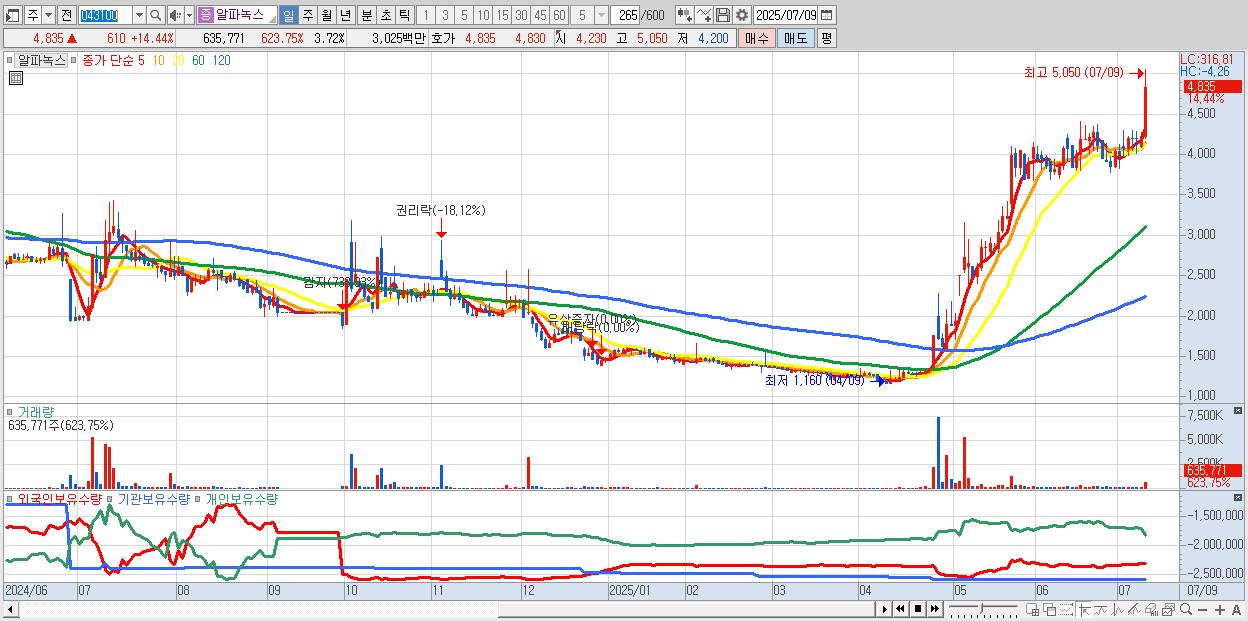Click the plus zoom-in icon
1248x621 pixels.
[1220, 609]
